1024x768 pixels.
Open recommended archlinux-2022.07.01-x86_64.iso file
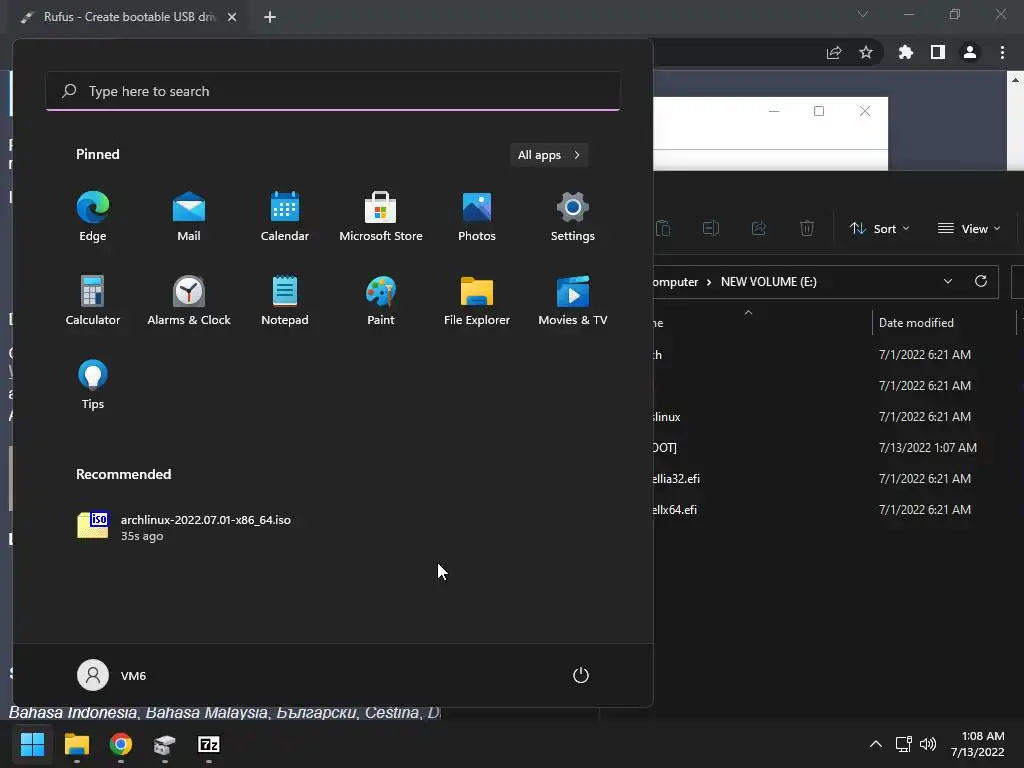(184, 527)
